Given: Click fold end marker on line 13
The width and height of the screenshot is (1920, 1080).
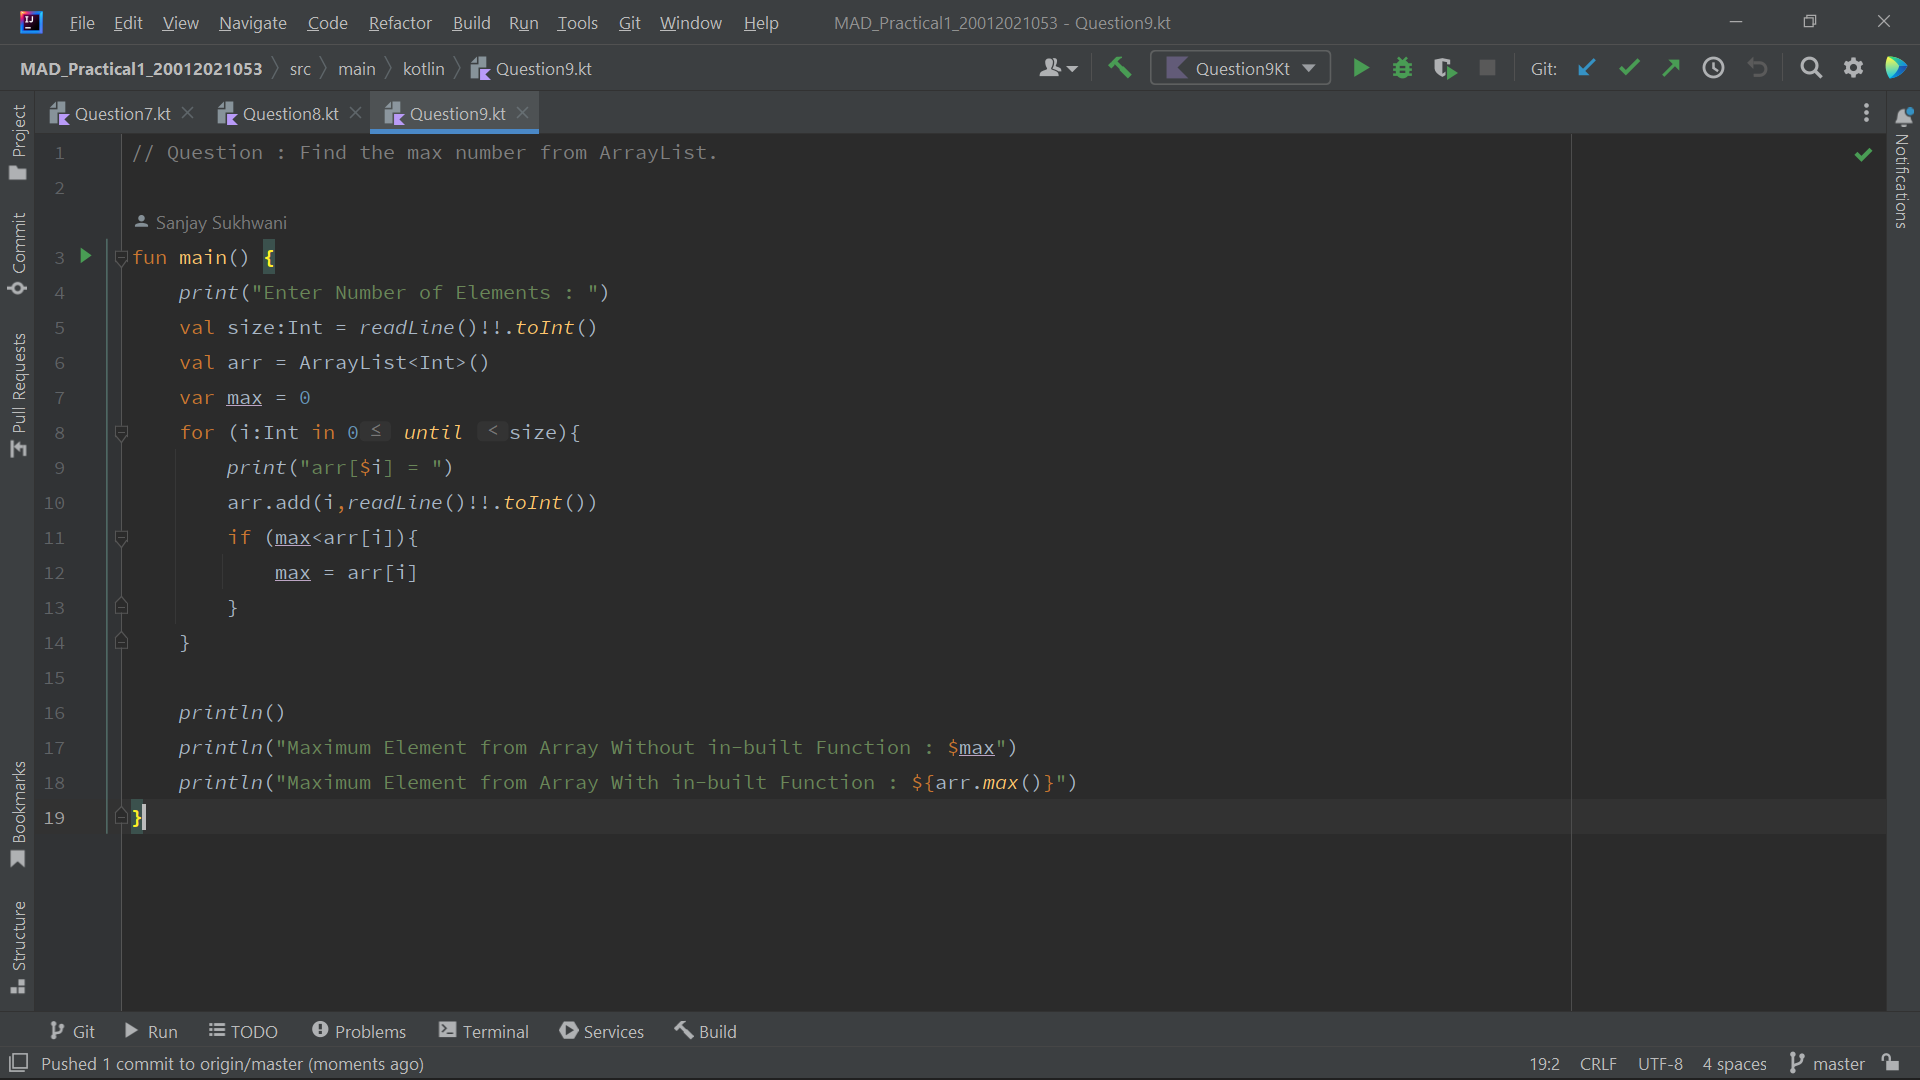Looking at the screenshot, I should coord(121,606).
